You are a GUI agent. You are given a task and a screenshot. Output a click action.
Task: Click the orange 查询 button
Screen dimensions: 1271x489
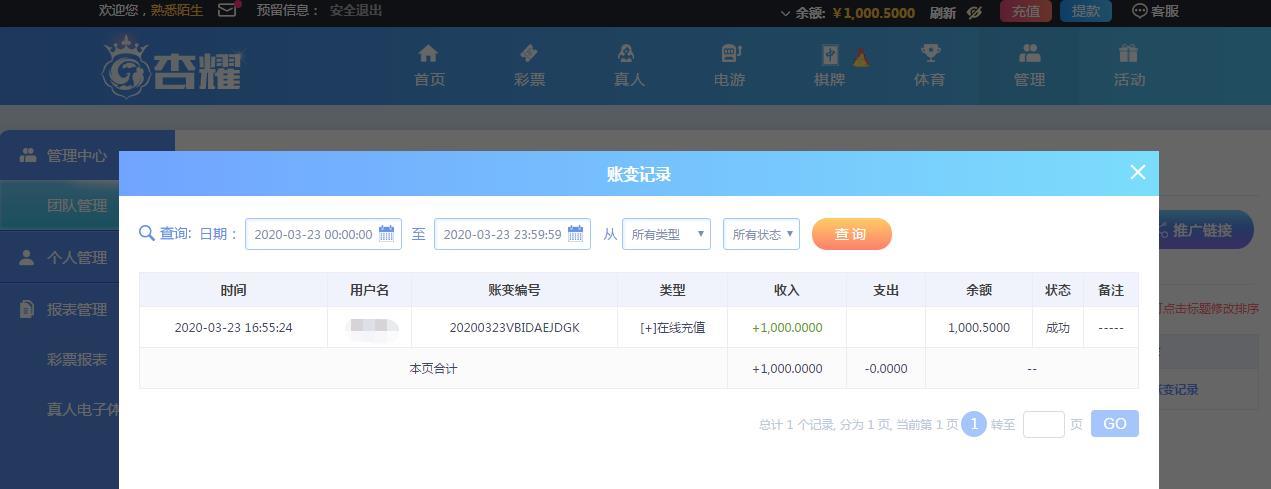851,234
